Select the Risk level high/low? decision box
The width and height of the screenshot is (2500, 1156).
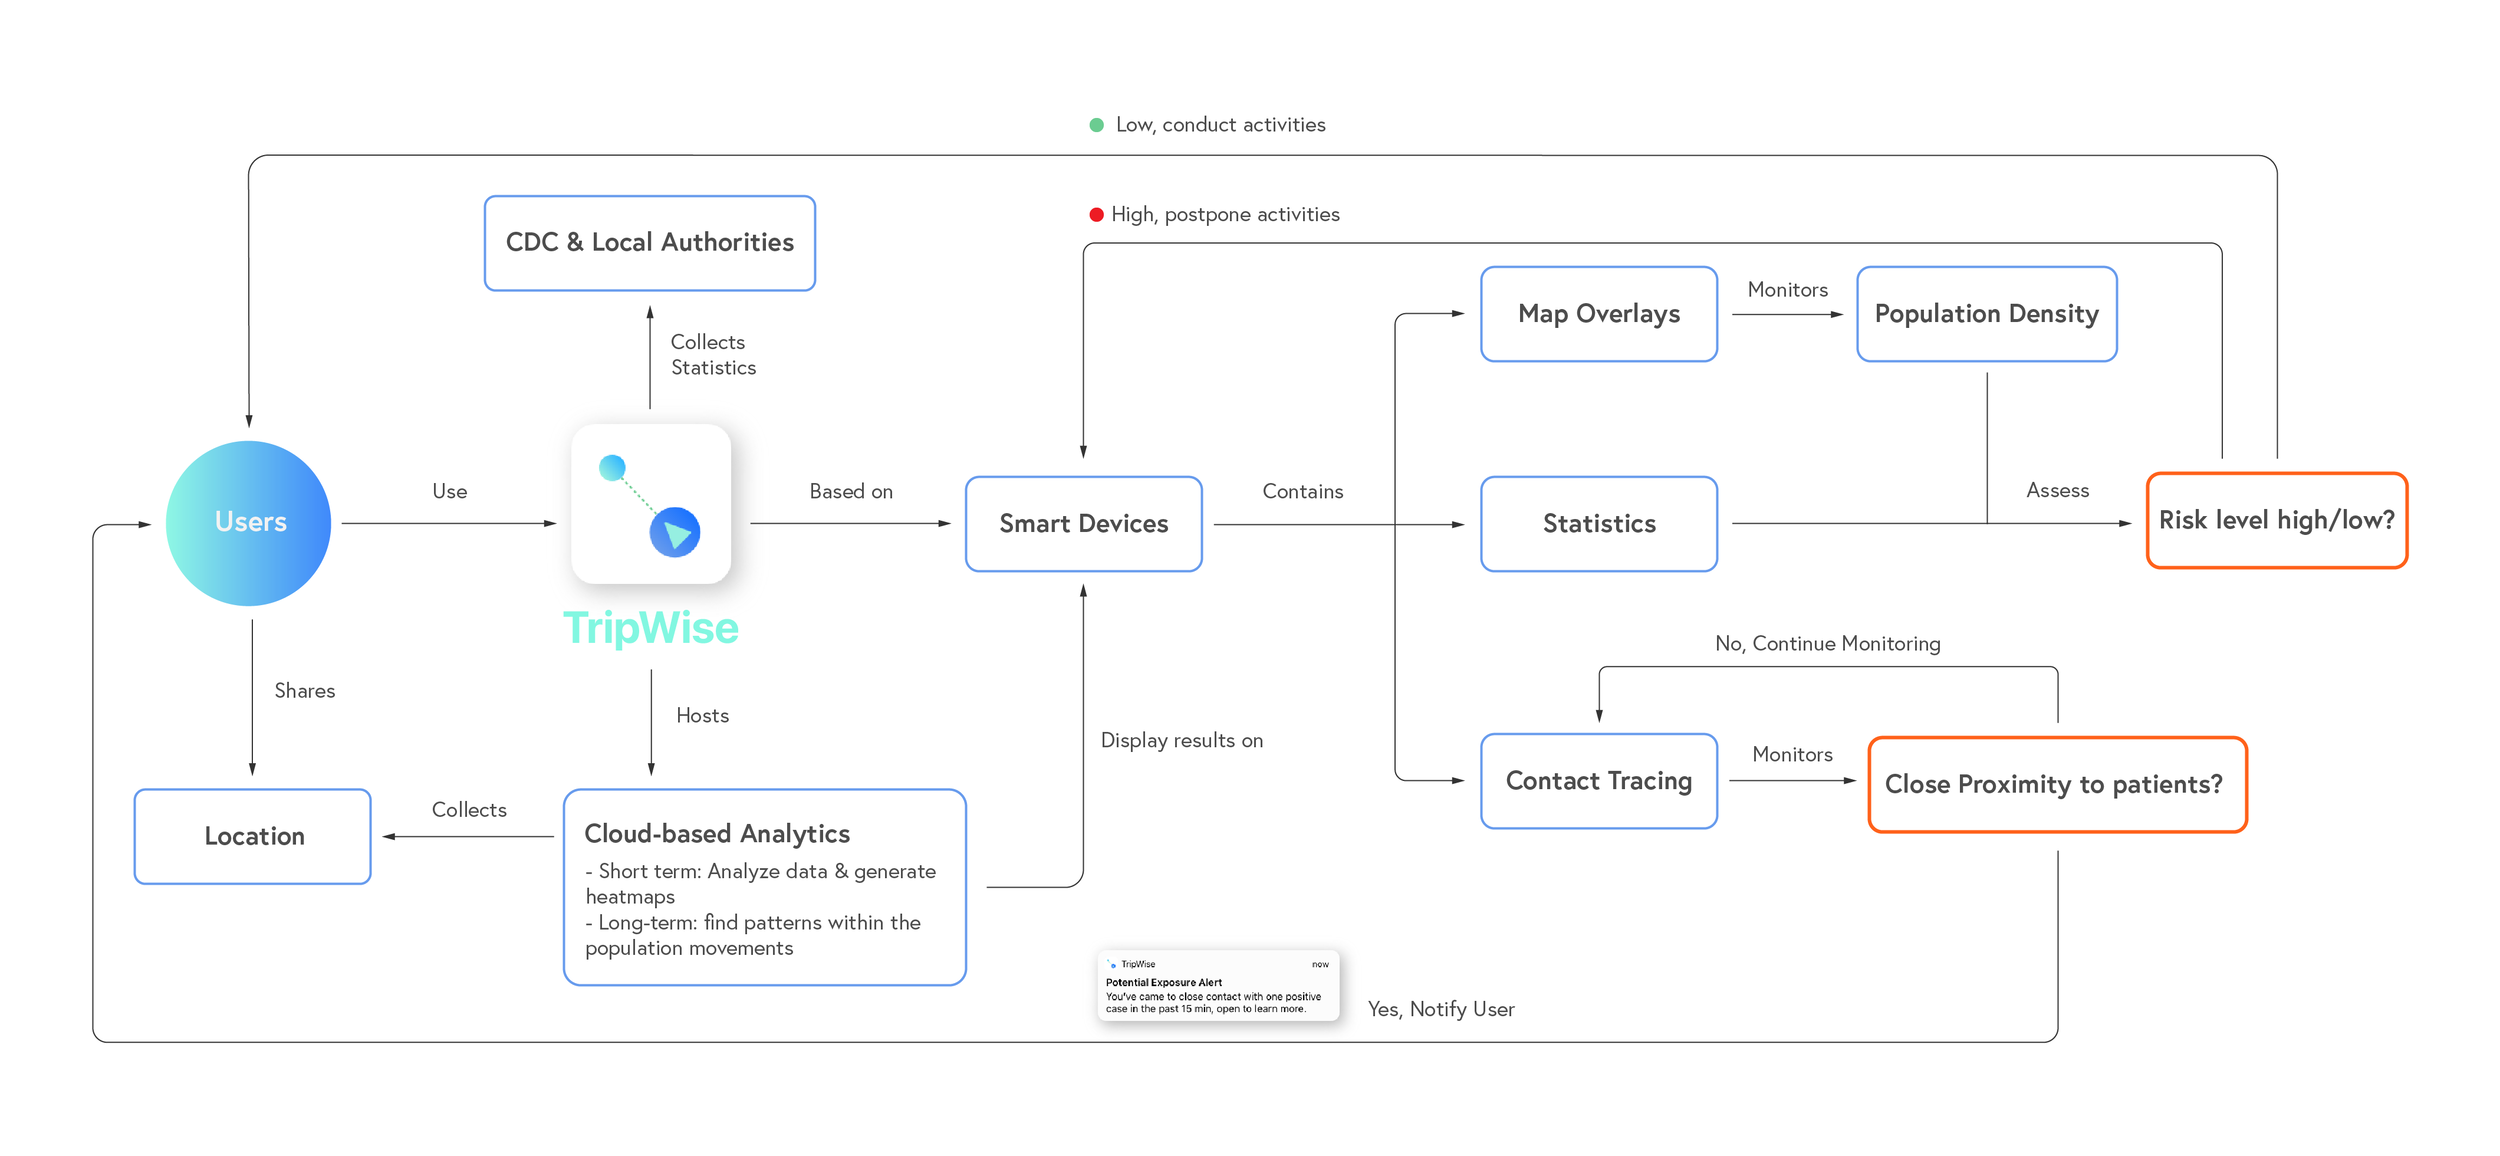click(x=2276, y=520)
